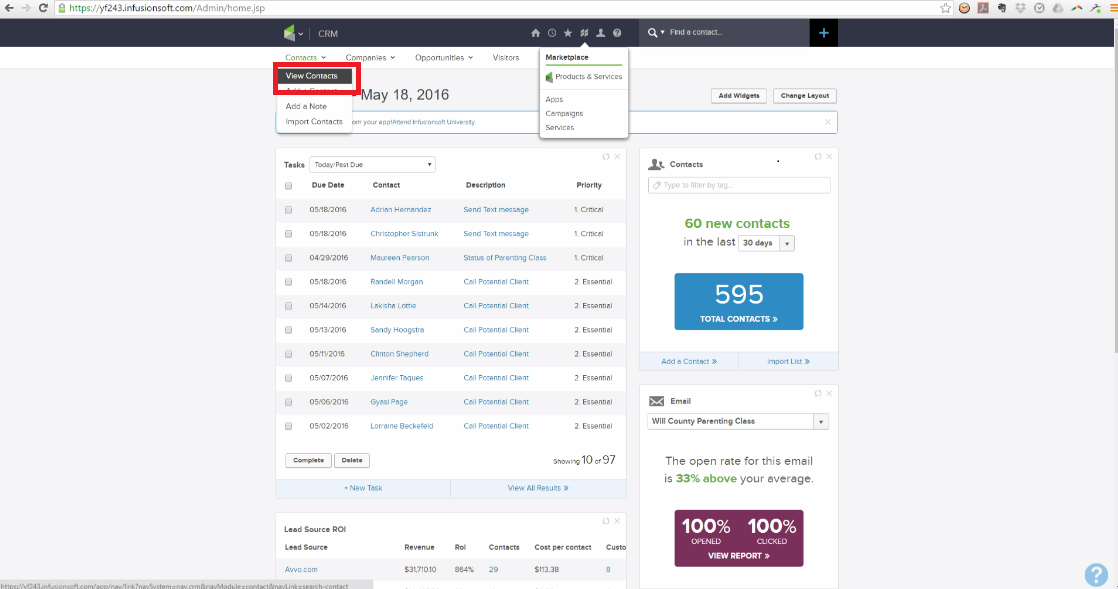Open the 30 days period dropdown
Viewport: 1118px width, 589px height.
click(766, 243)
